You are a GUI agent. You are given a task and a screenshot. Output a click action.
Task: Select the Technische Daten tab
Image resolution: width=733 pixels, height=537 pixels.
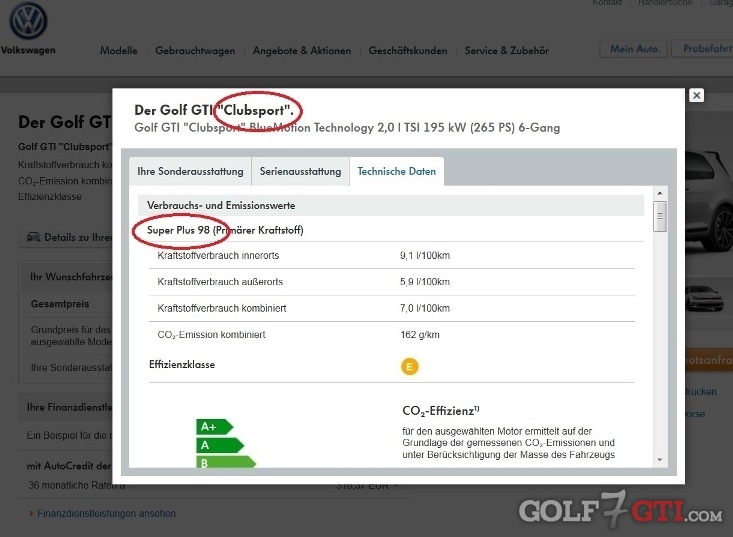(x=396, y=172)
